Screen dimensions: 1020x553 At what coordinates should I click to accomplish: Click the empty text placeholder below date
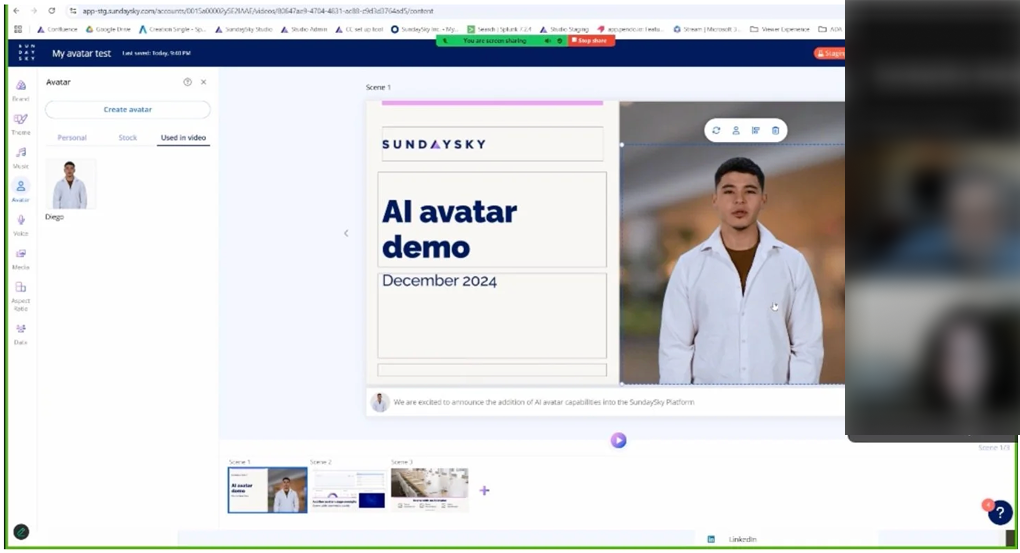point(492,370)
